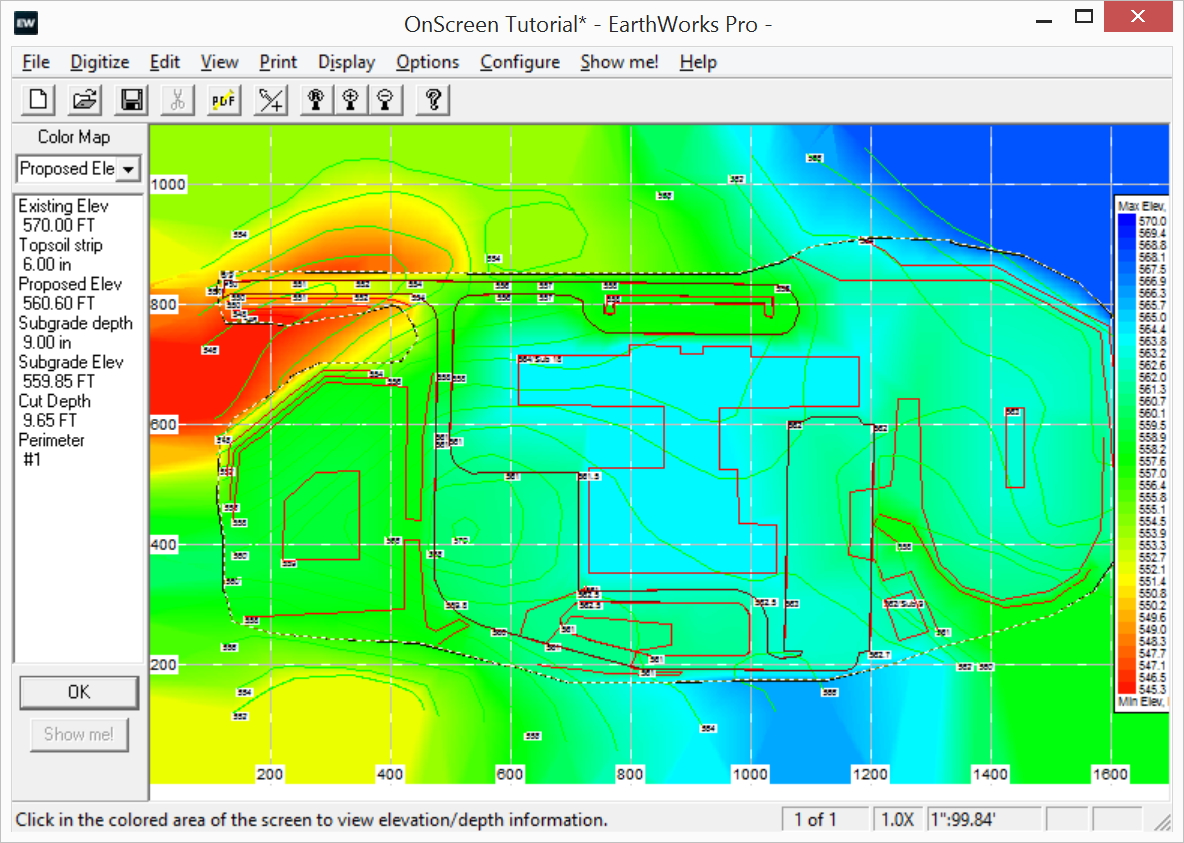Open a file using the folder icon
The width and height of the screenshot is (1184, 843).
click(x=85, y=100)
